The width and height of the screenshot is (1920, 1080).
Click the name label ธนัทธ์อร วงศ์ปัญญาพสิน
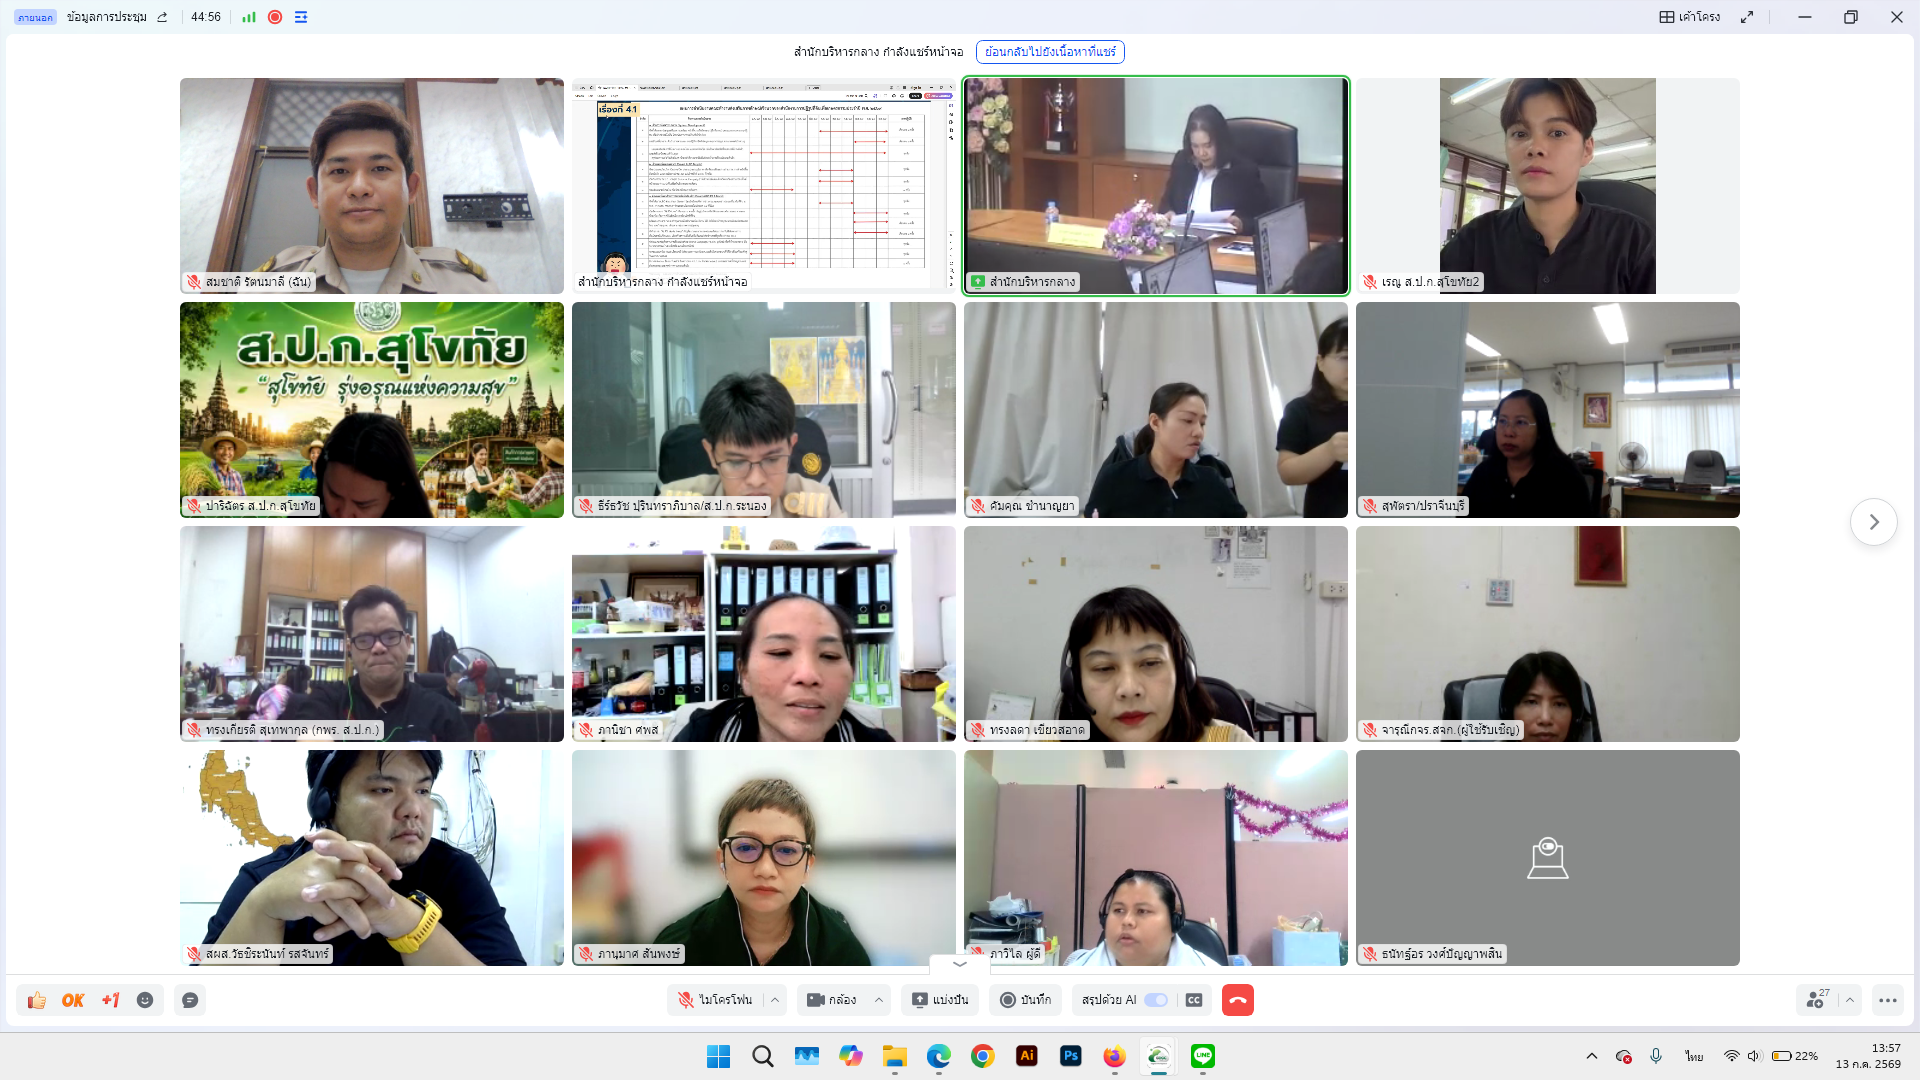tap(1442, 954)
